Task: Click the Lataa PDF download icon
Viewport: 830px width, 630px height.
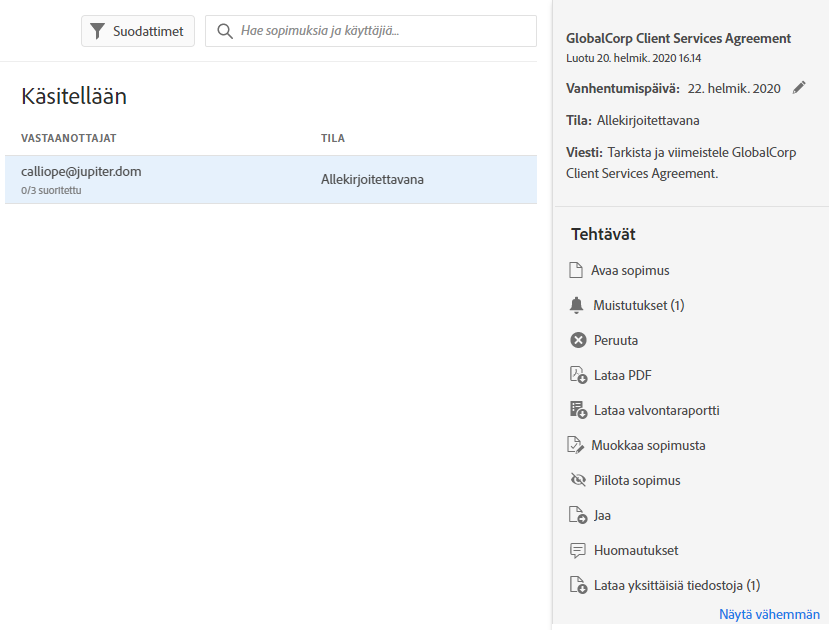Action: click(x=577, y=375)
